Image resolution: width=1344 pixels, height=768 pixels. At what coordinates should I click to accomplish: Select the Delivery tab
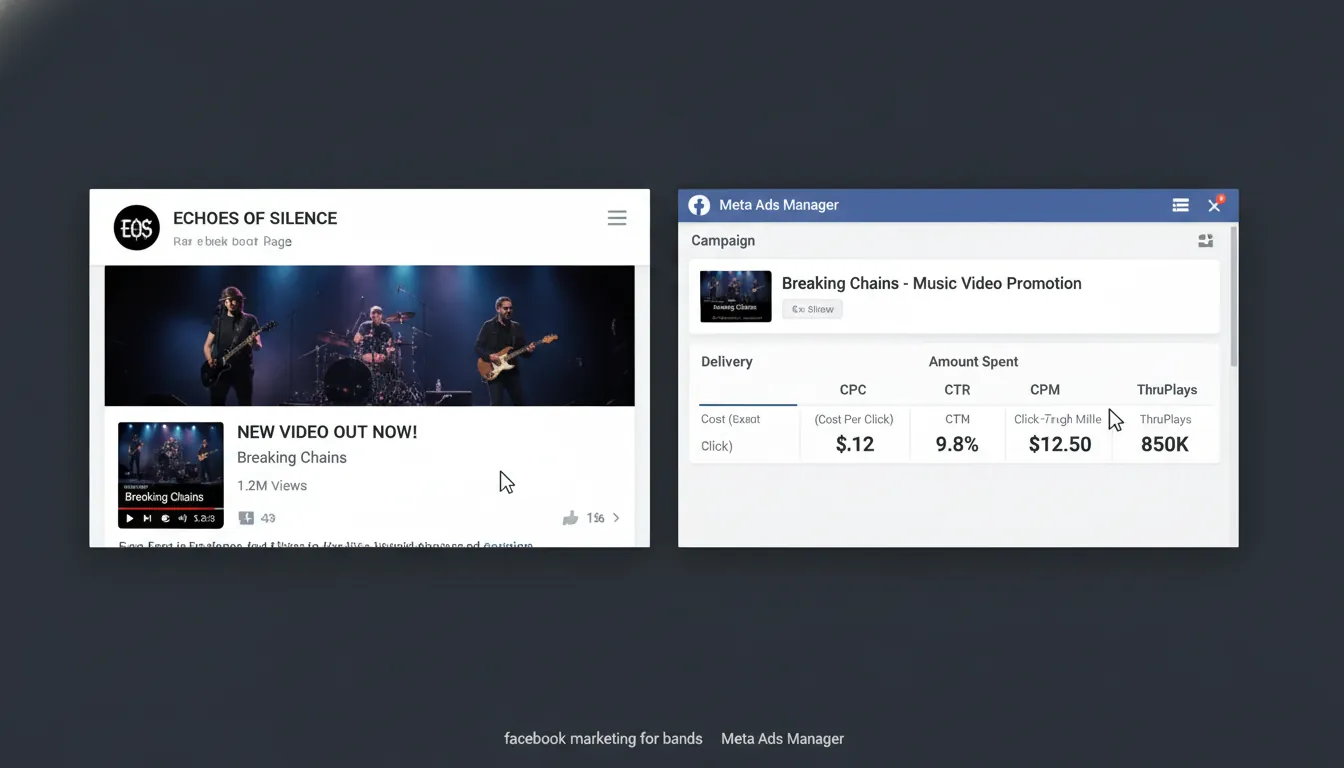click(x=727, y=361)
